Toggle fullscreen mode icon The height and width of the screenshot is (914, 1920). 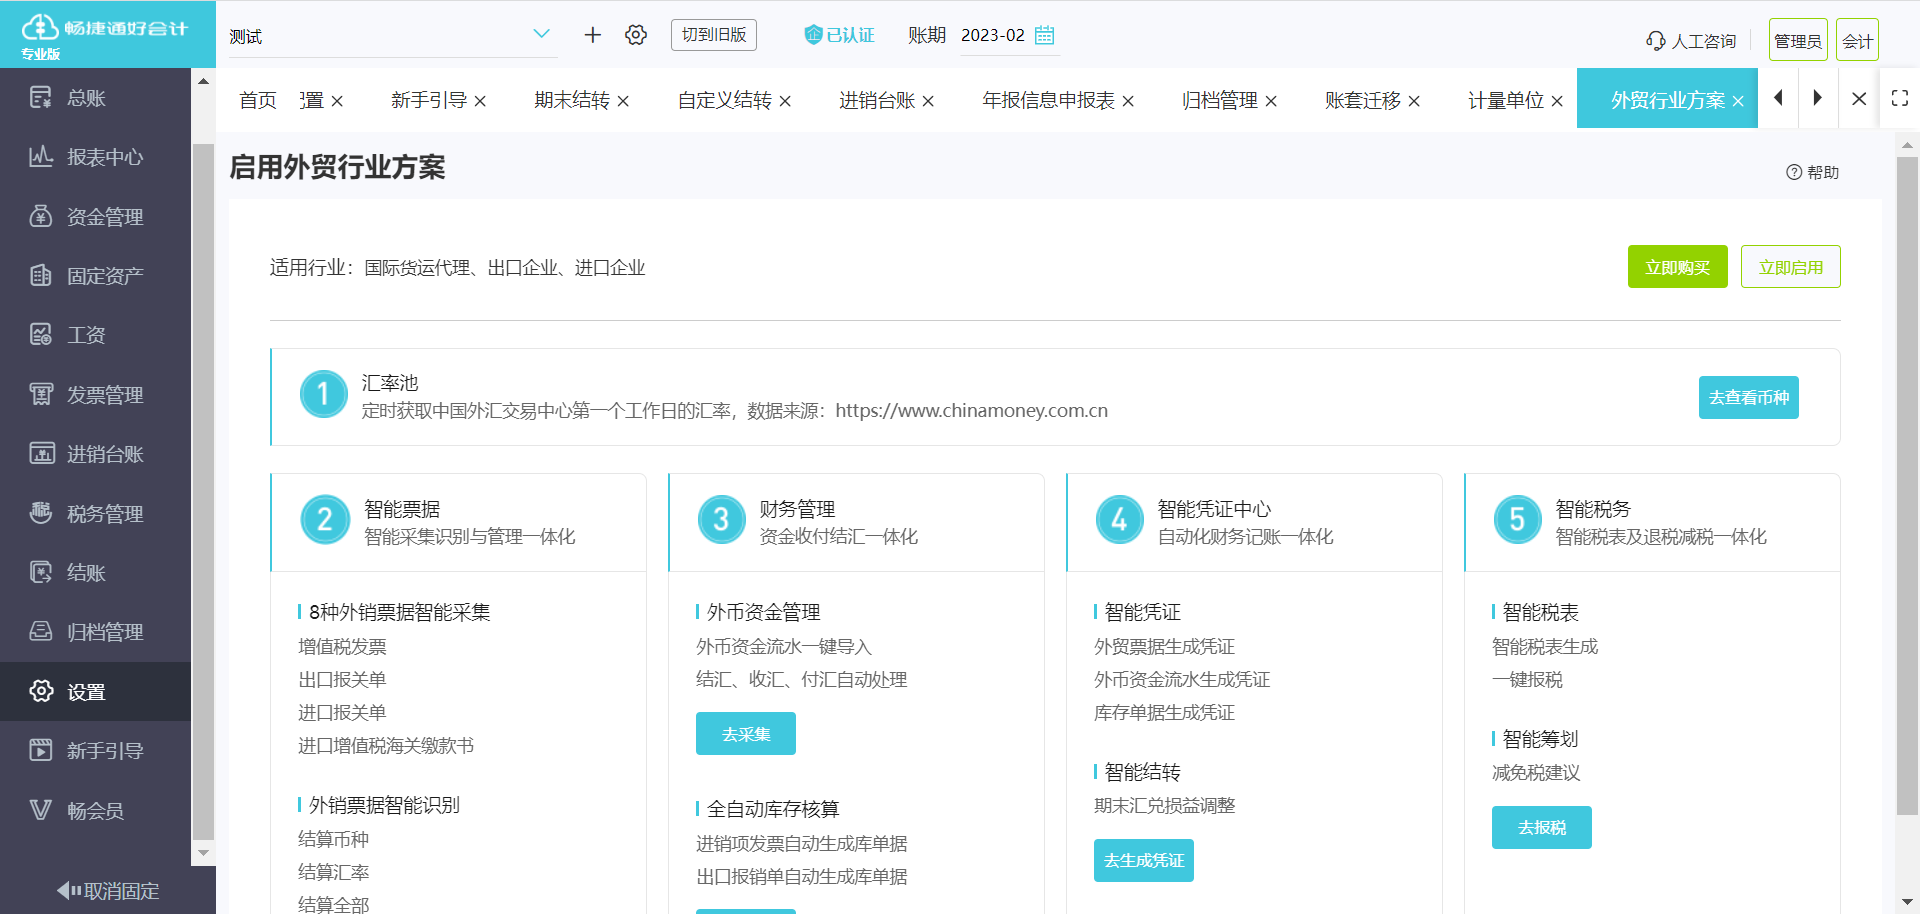[1900, 98]
